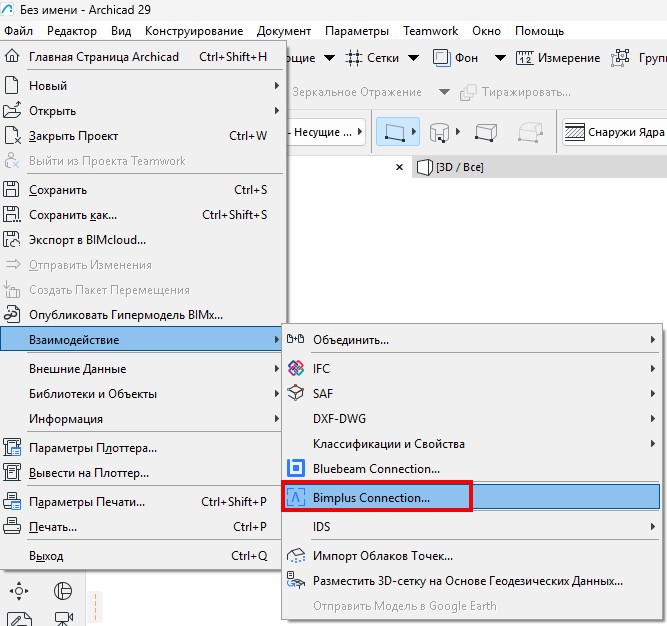Viewport: 667px width, 626px height.
Task: Open the Teamwork menu
Action: (430, 31)
